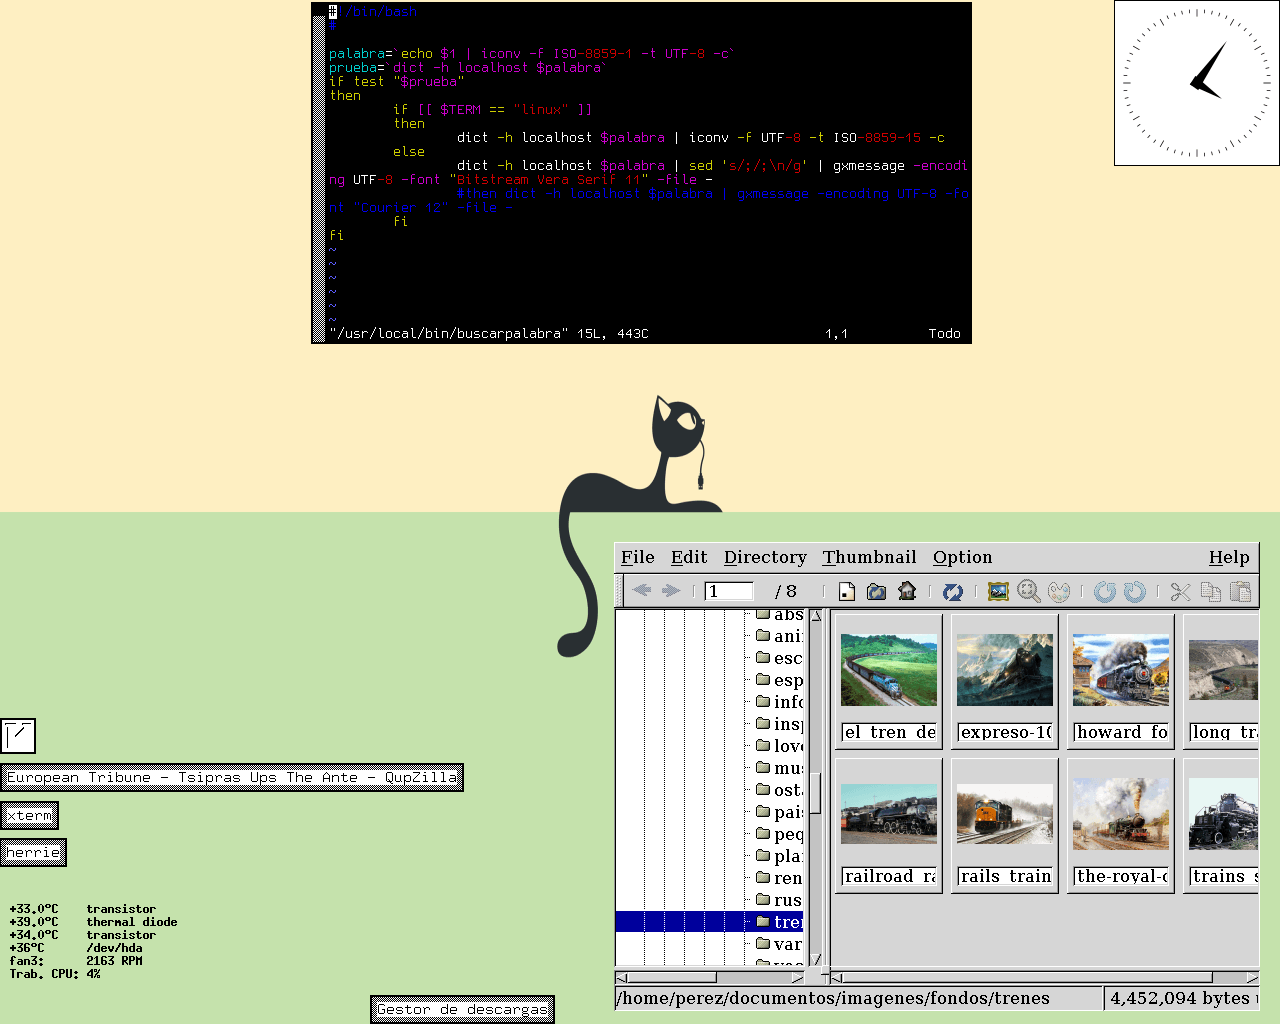Click the QupZilla European Tribune window button

click(x=232, y=777)
